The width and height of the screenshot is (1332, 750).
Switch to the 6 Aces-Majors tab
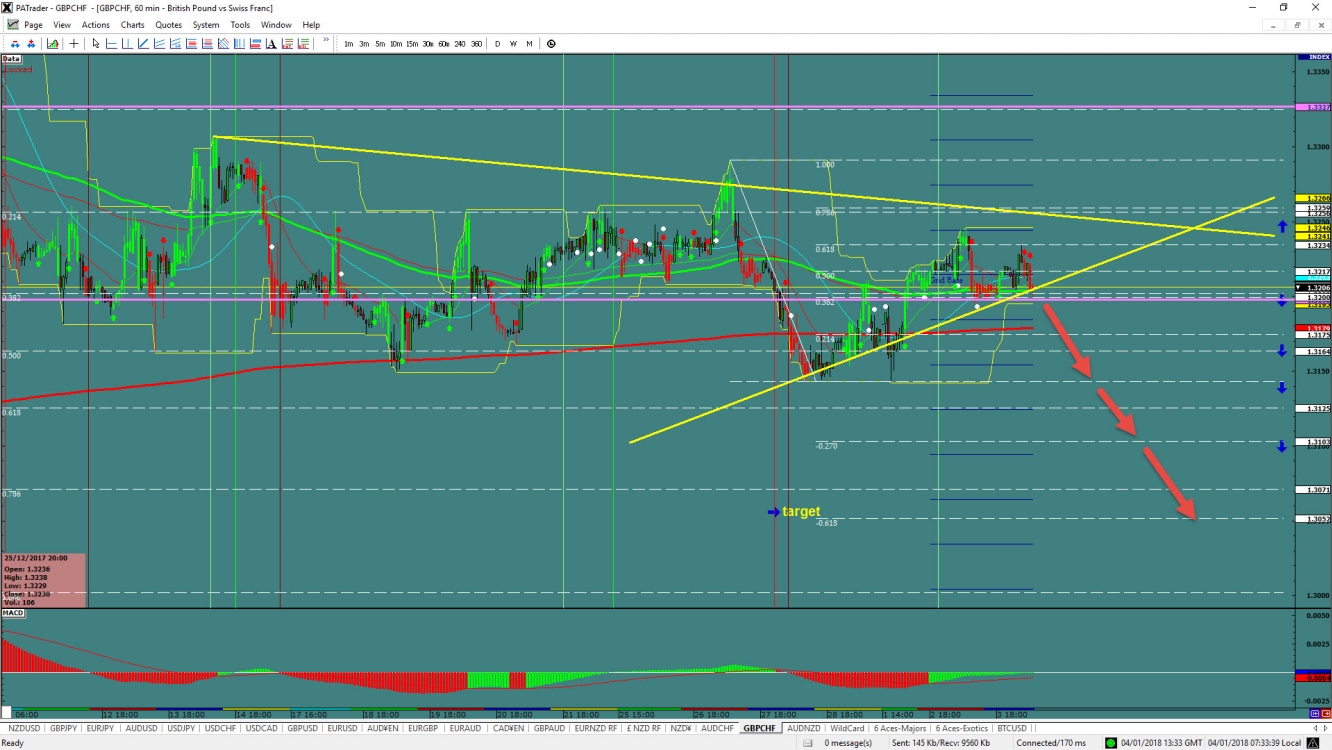point(900,728)
